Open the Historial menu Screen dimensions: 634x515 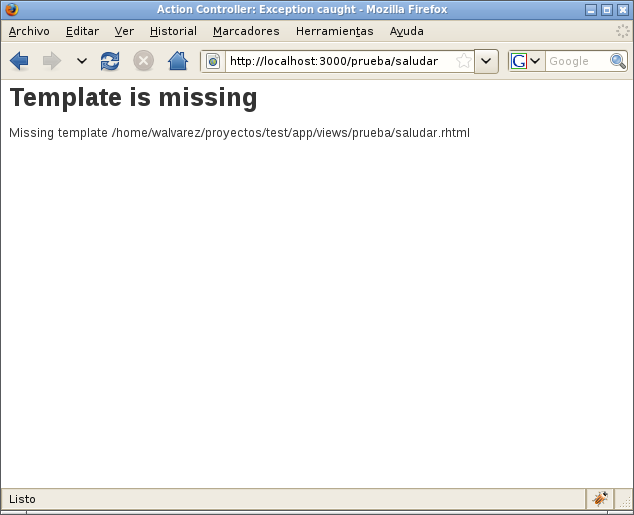173,31
